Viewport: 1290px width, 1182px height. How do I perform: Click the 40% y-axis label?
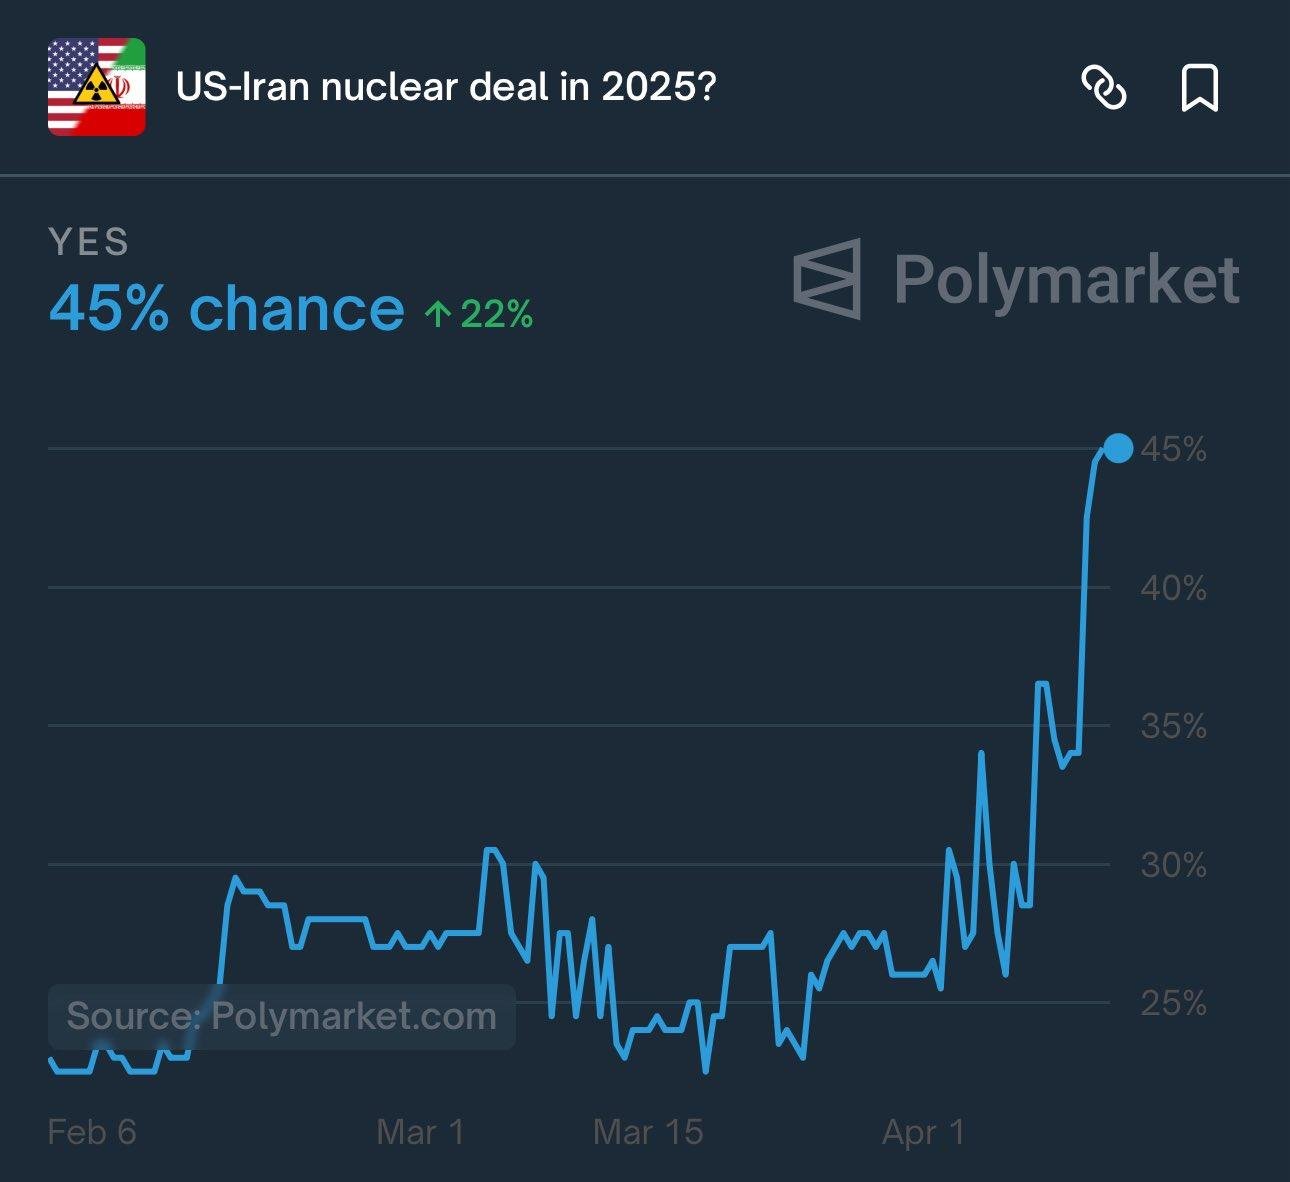[x=1173, y=588]
